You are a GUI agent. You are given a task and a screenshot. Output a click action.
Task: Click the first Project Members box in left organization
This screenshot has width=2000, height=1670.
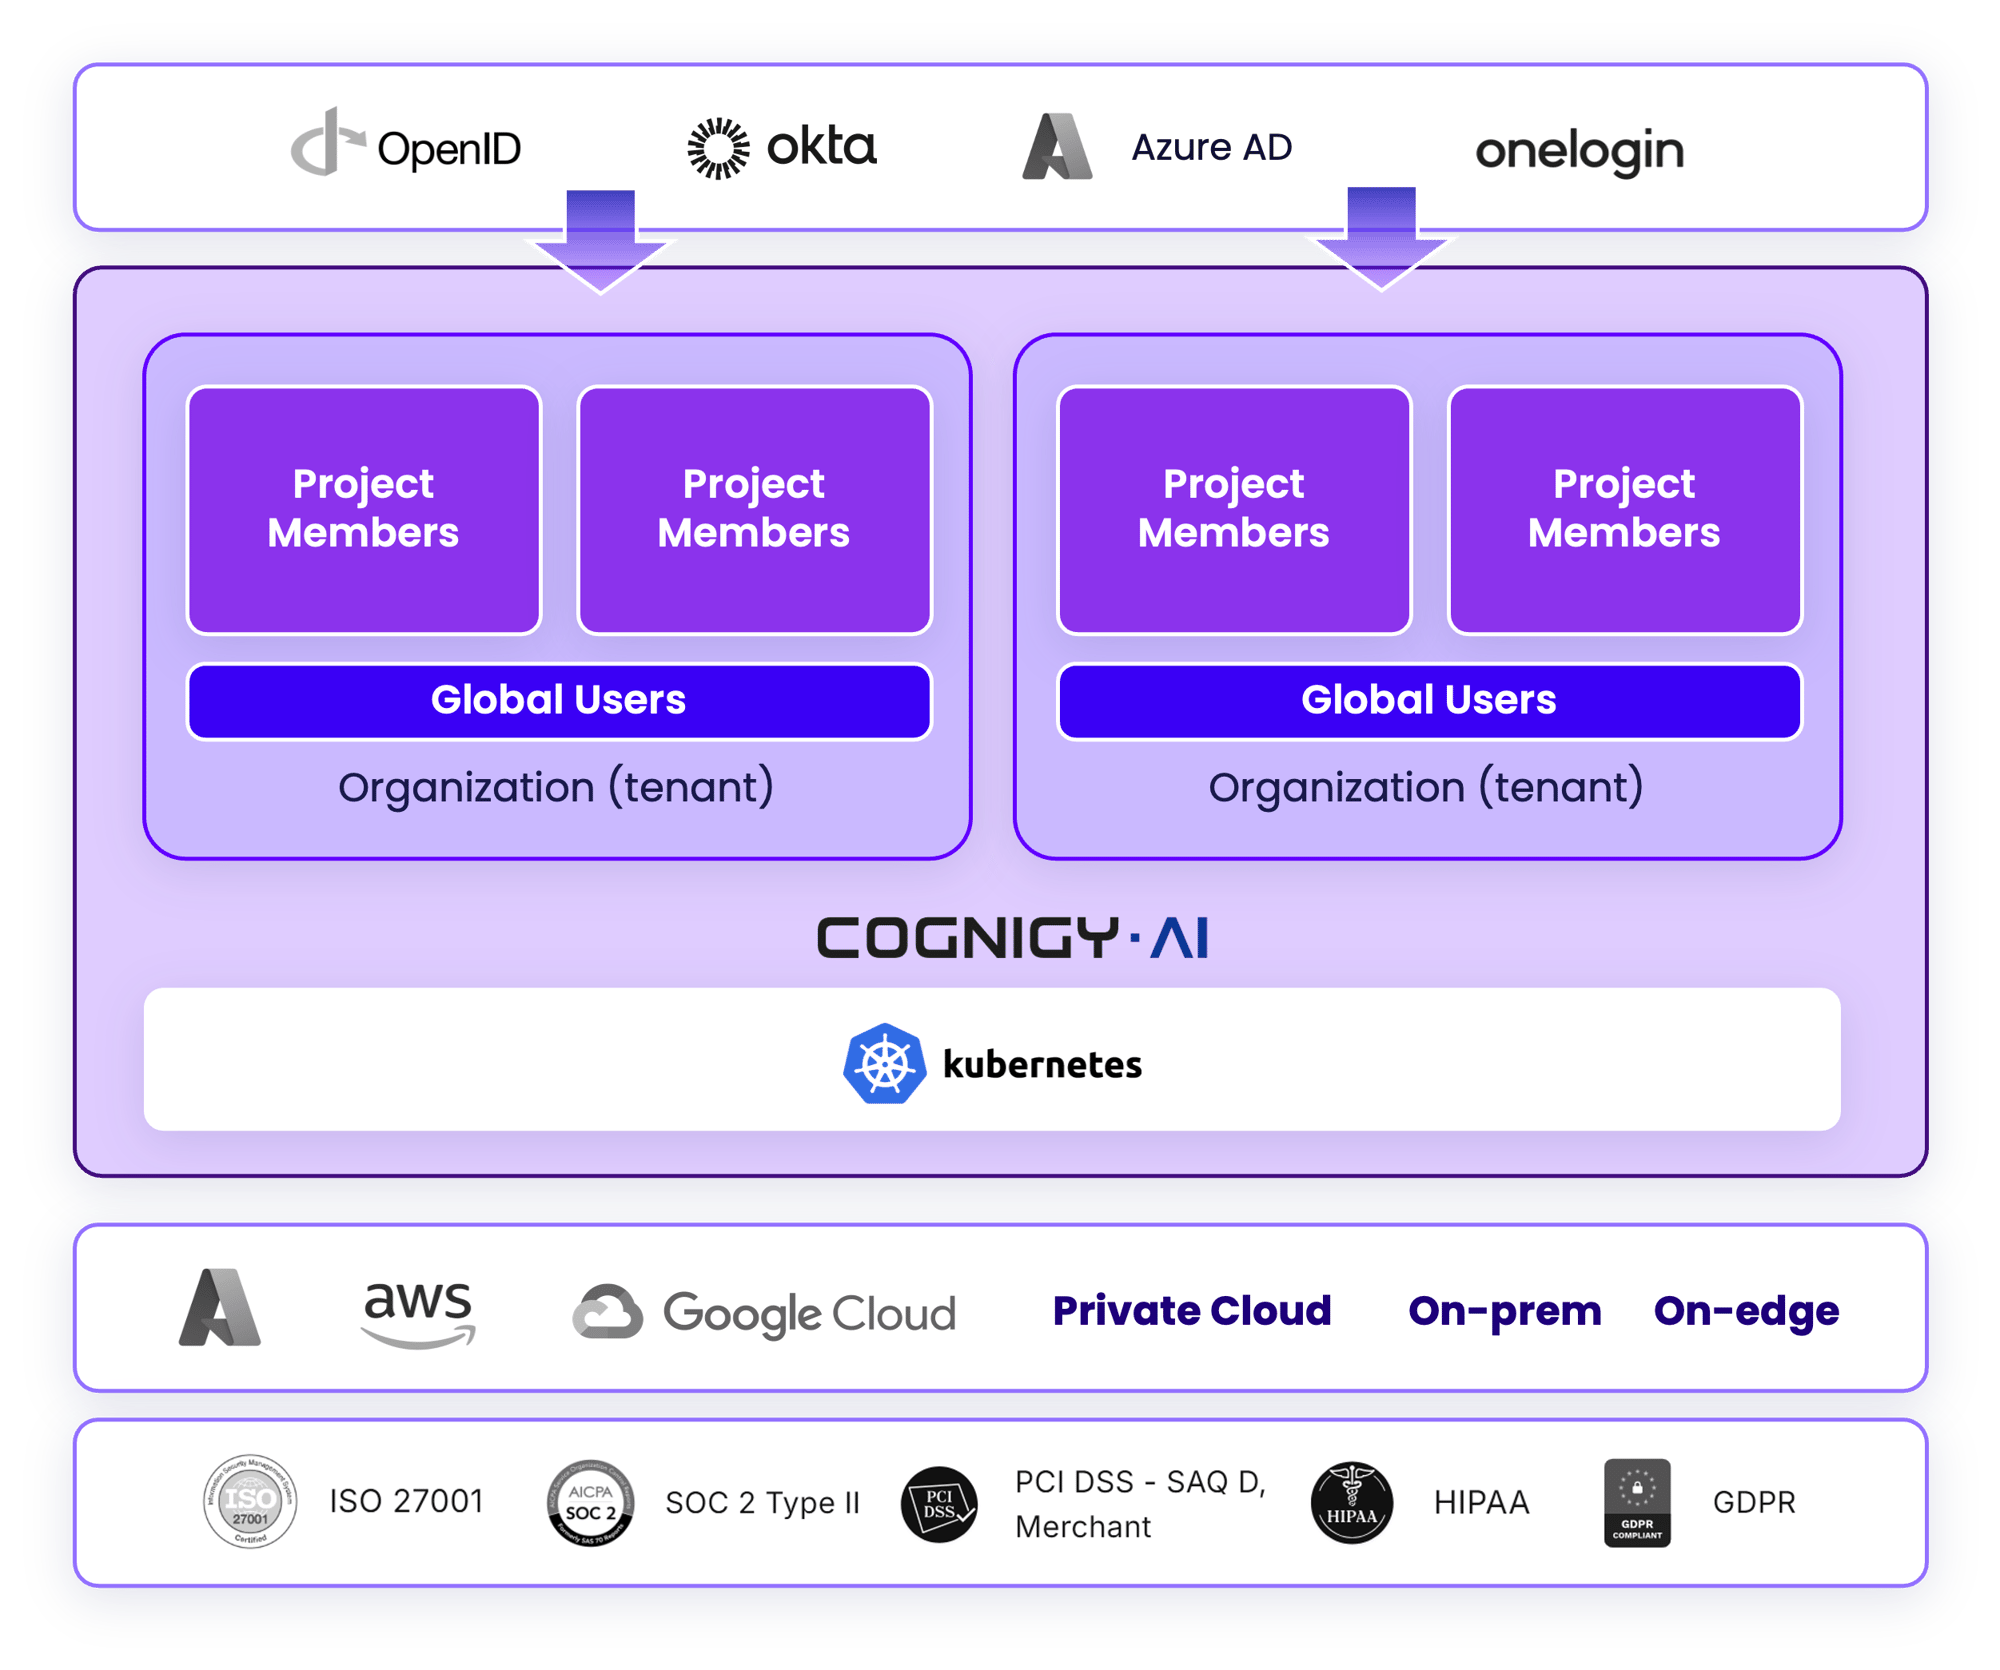(x=364, y=510)
